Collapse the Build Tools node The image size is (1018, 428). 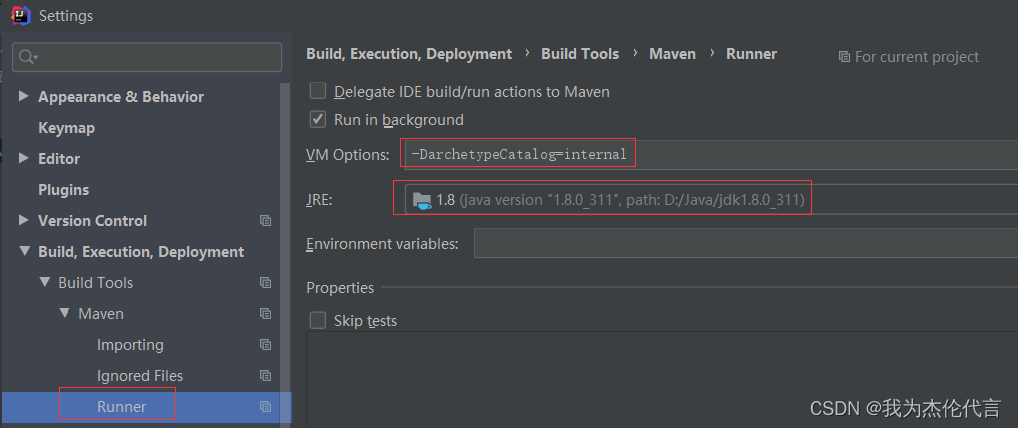click(44, 283)
